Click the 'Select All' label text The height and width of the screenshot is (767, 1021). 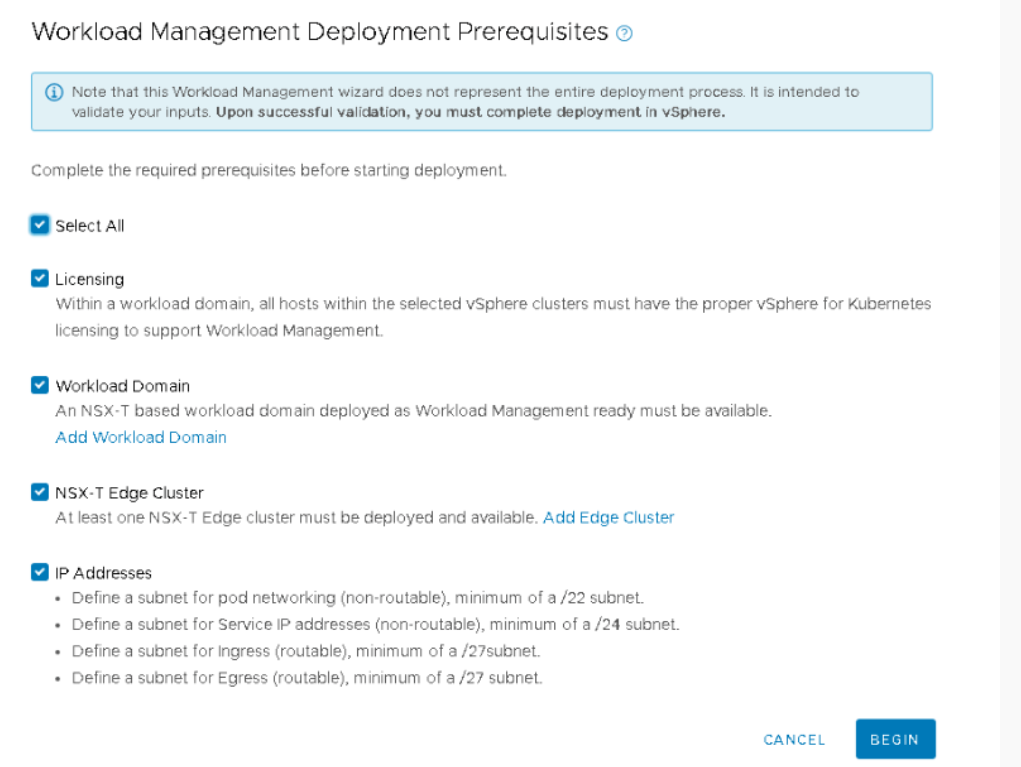point(90,226)
